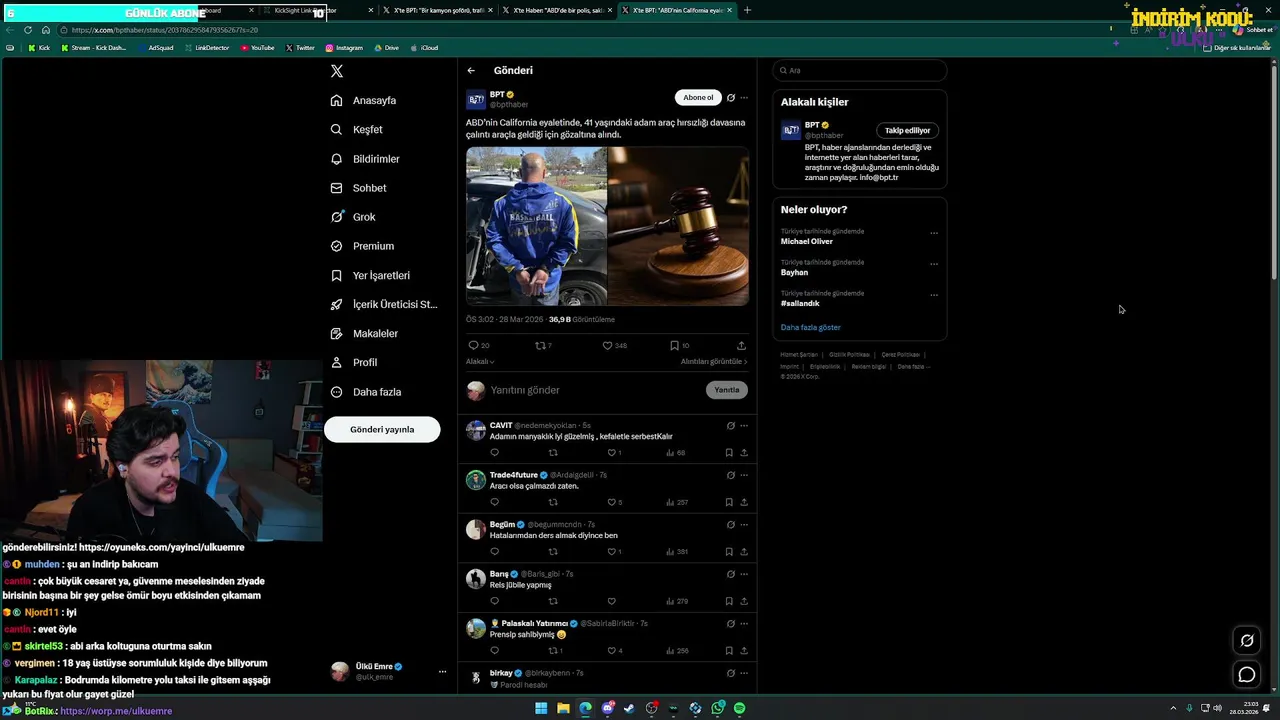Click the X logo in the sidebar
The height and width of the screenshot is (720, 1280).
337,71
